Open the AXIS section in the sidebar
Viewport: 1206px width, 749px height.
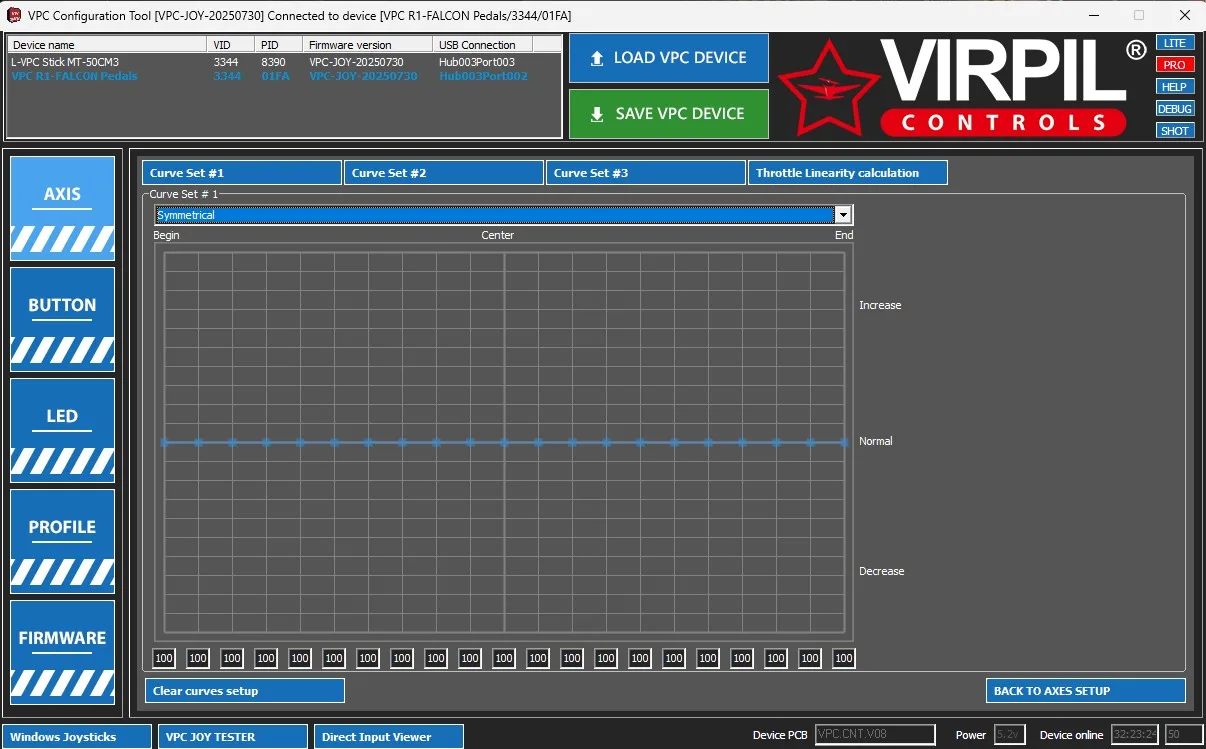point(62,208)
